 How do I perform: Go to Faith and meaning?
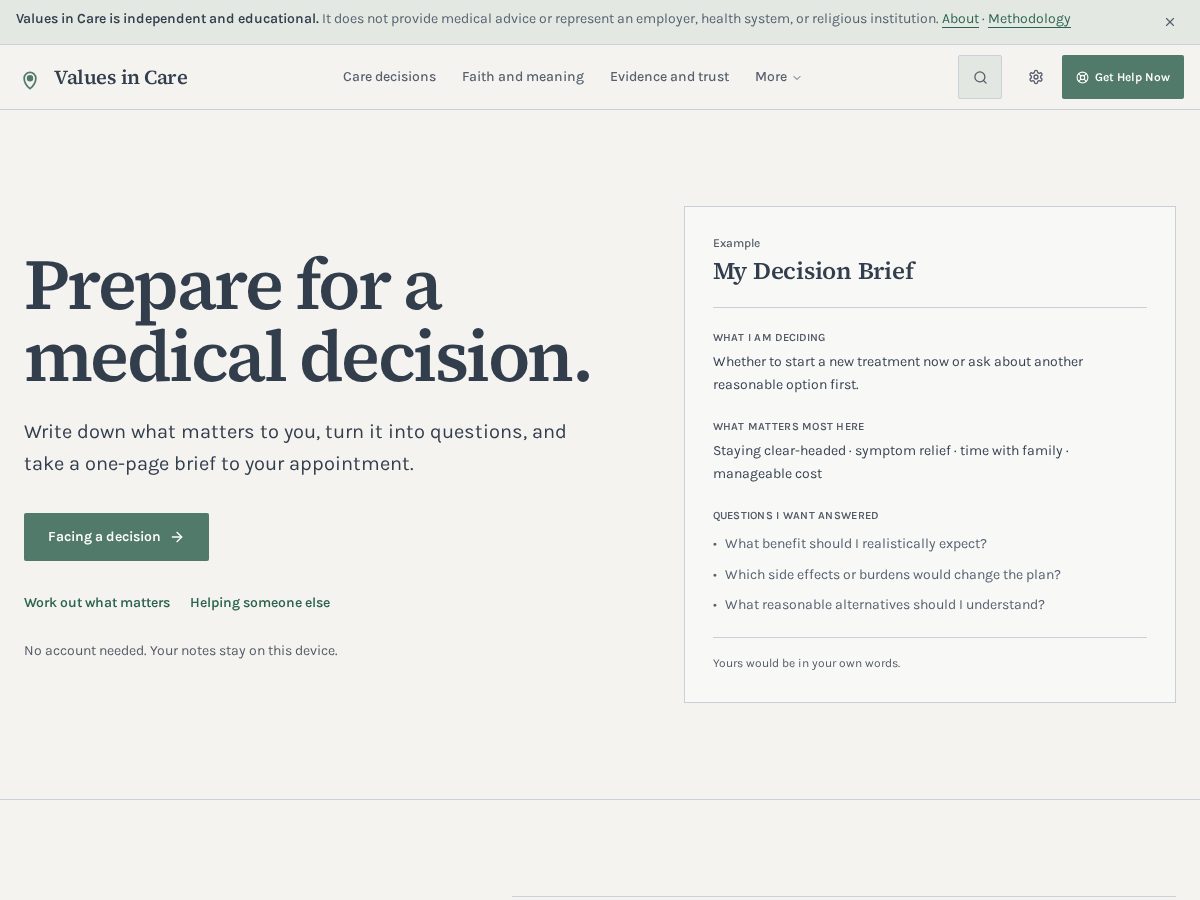[x=523, y=77]
